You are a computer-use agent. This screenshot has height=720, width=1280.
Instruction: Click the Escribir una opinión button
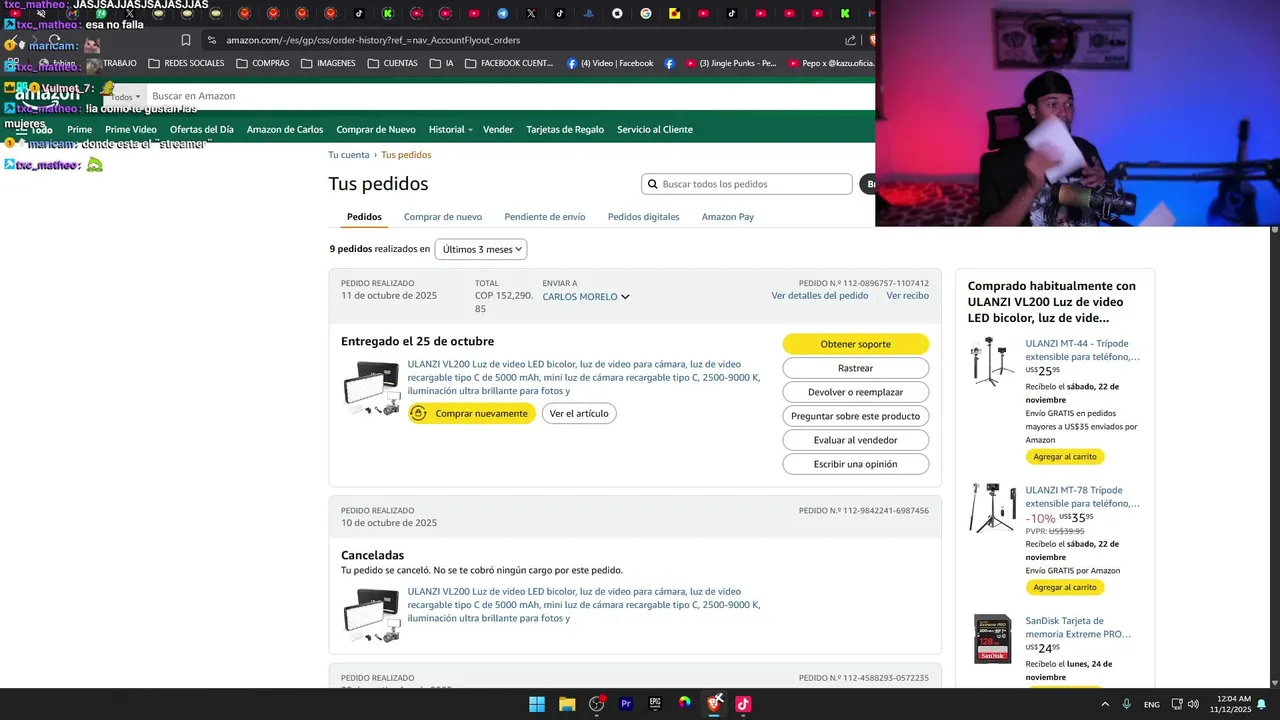[x=855, y=464]
